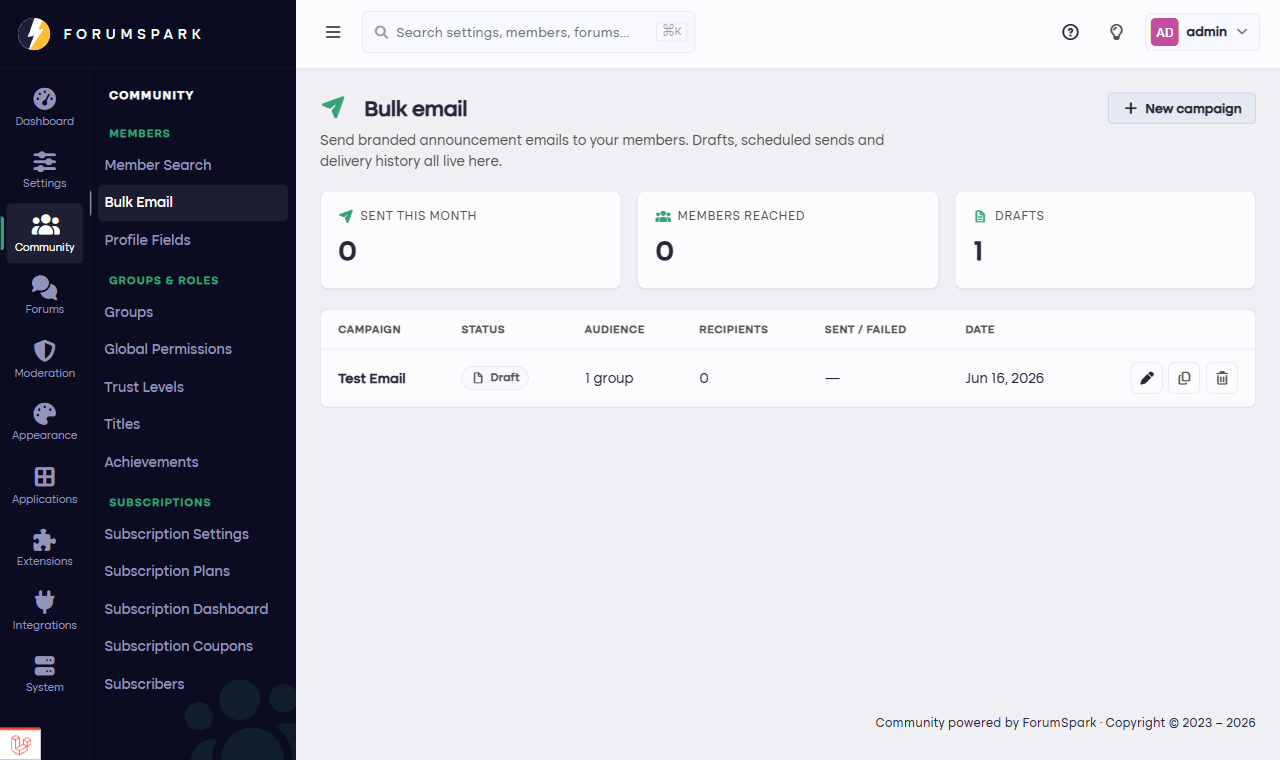Open the Appearance palette icon
1280x760 pixels.
tap(45, 414)
